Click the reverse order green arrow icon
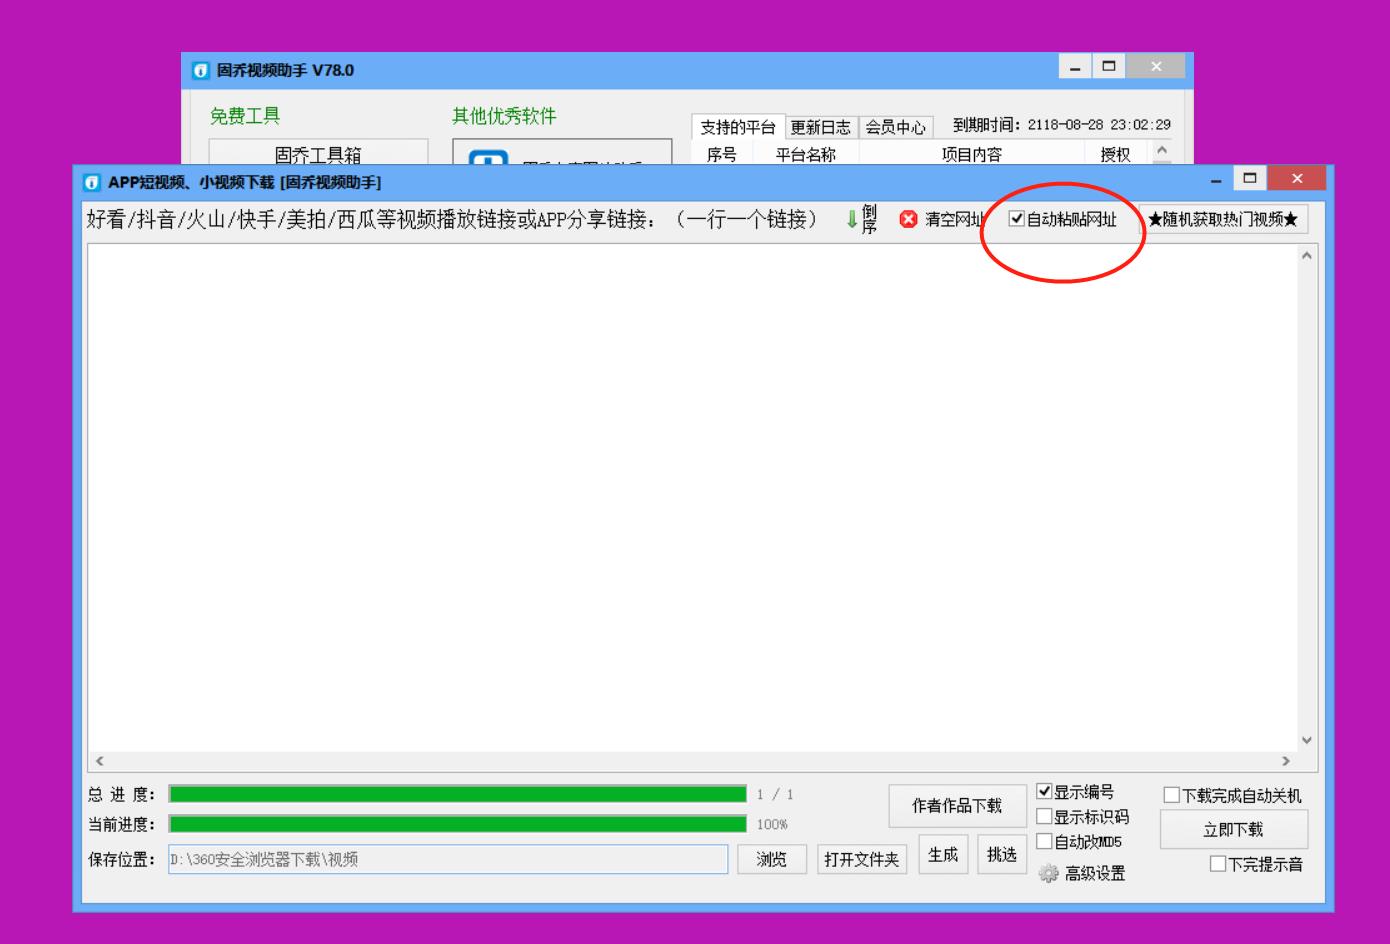Image resolution: width=1390 pixels, height=944 pixels. (852, 219)
